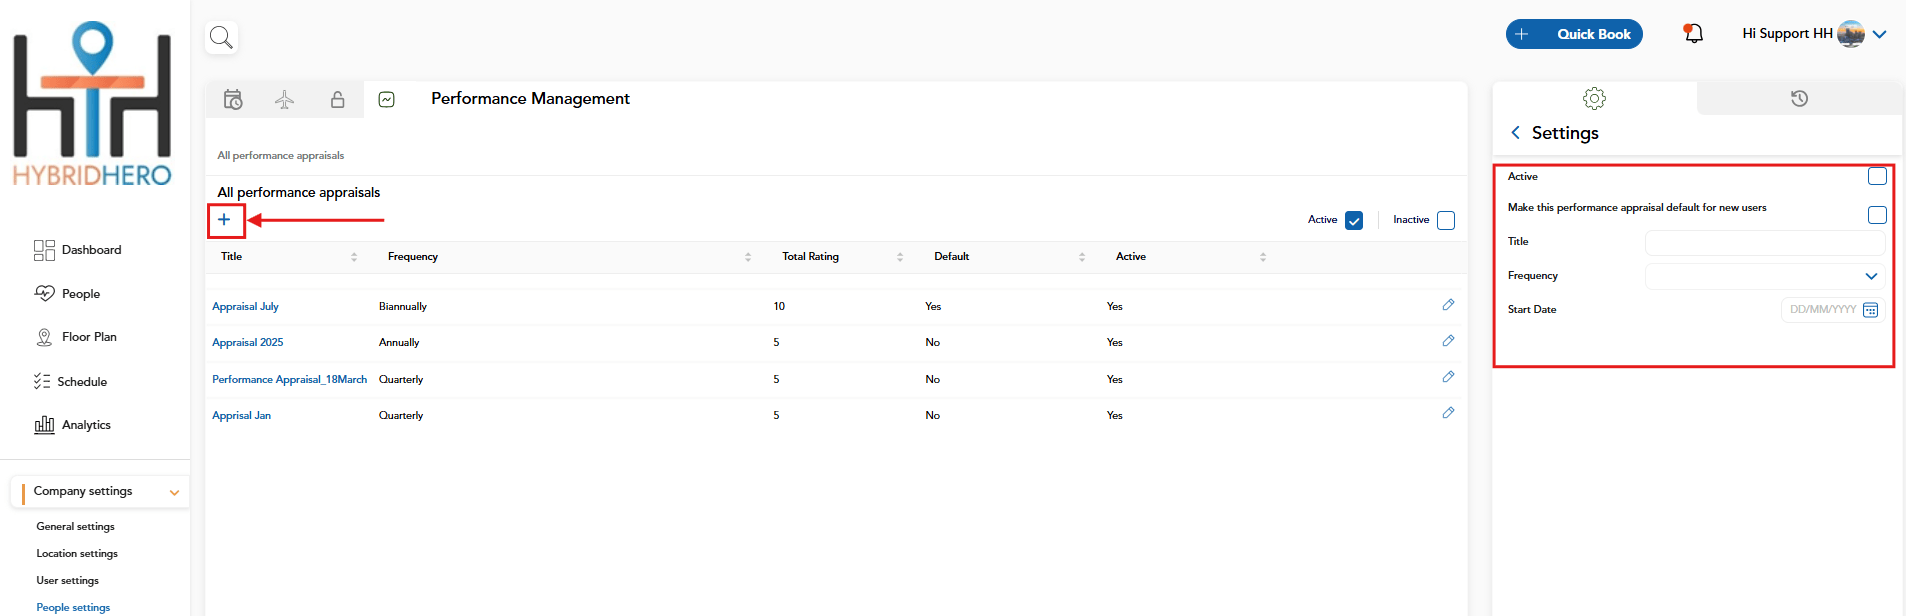Uncheck the Active filter checkbox
This screenshot has height=616, width=1906.
(x=1354, y=221)
